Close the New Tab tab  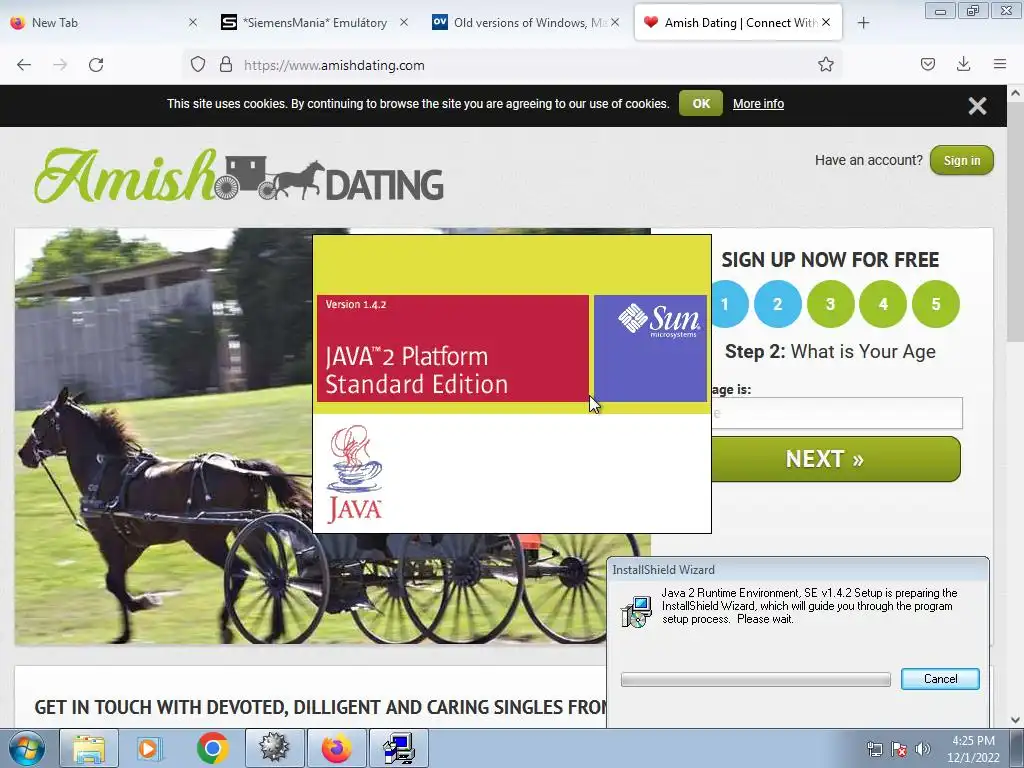click(x=193, y=23)
